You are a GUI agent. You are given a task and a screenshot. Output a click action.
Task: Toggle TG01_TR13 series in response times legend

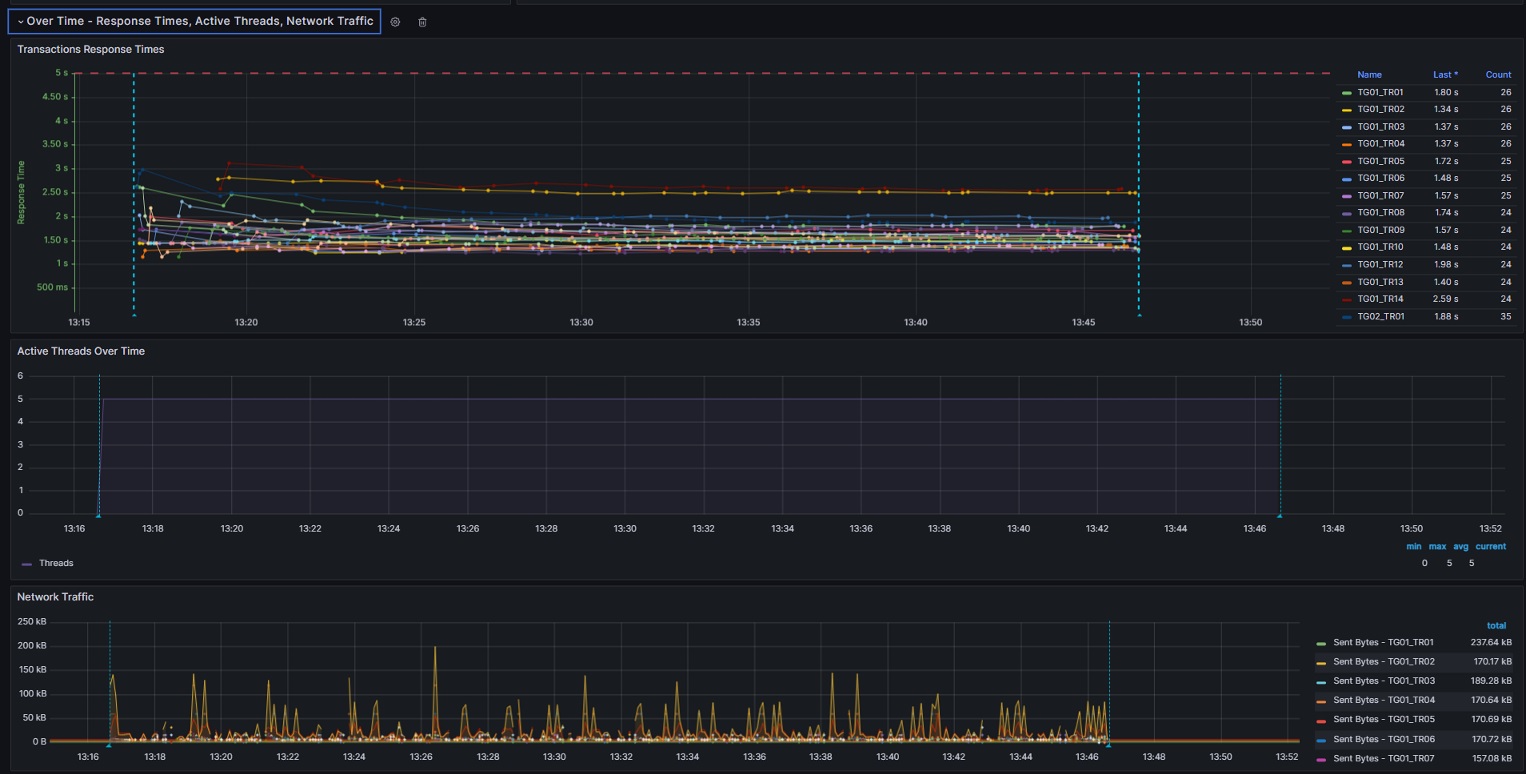pos(1381,282)
